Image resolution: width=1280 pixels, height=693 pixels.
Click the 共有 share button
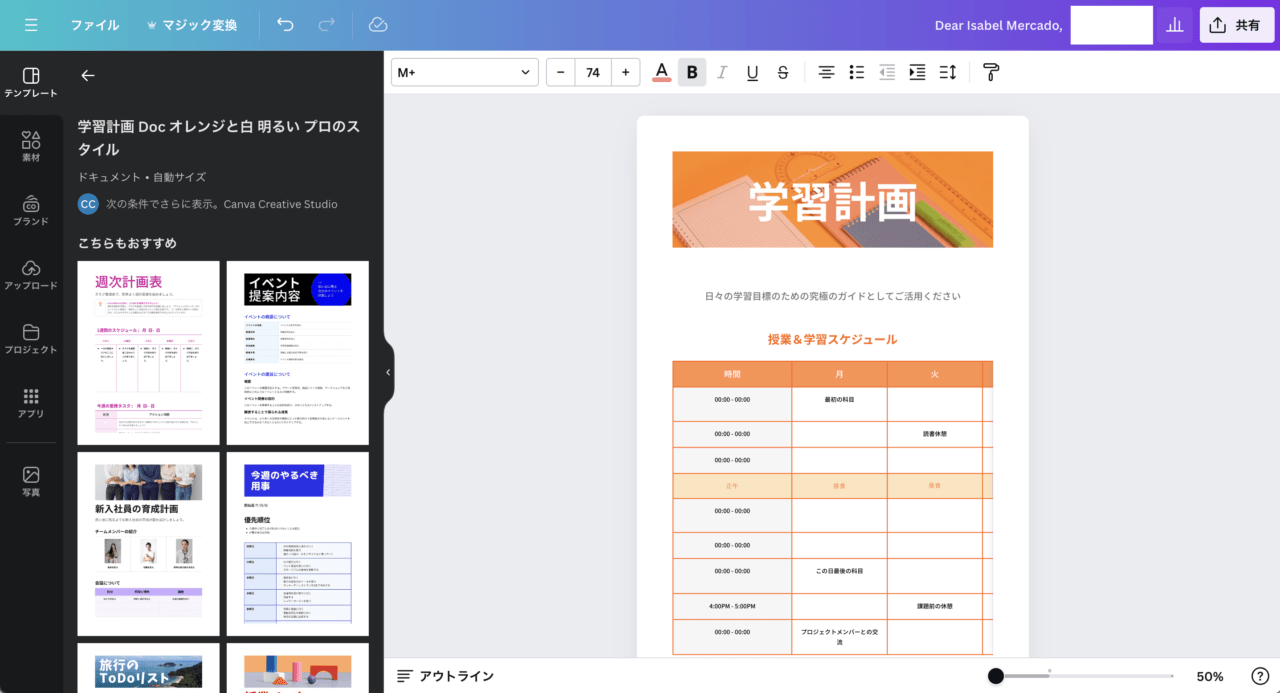[1236, 25]
